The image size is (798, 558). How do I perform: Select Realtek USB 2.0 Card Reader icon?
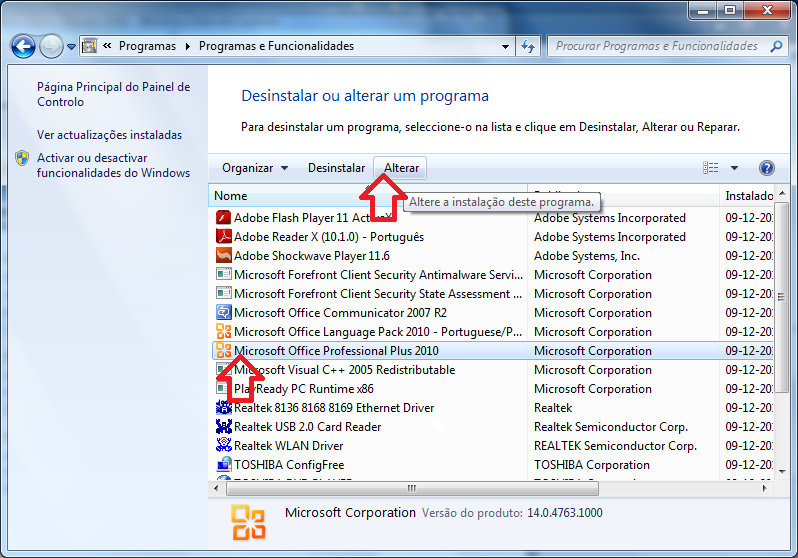point(223,427)
